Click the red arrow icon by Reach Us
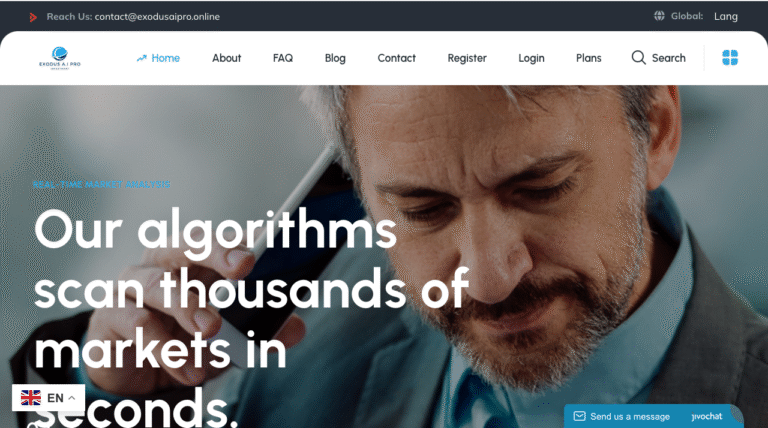 point(33,17)
